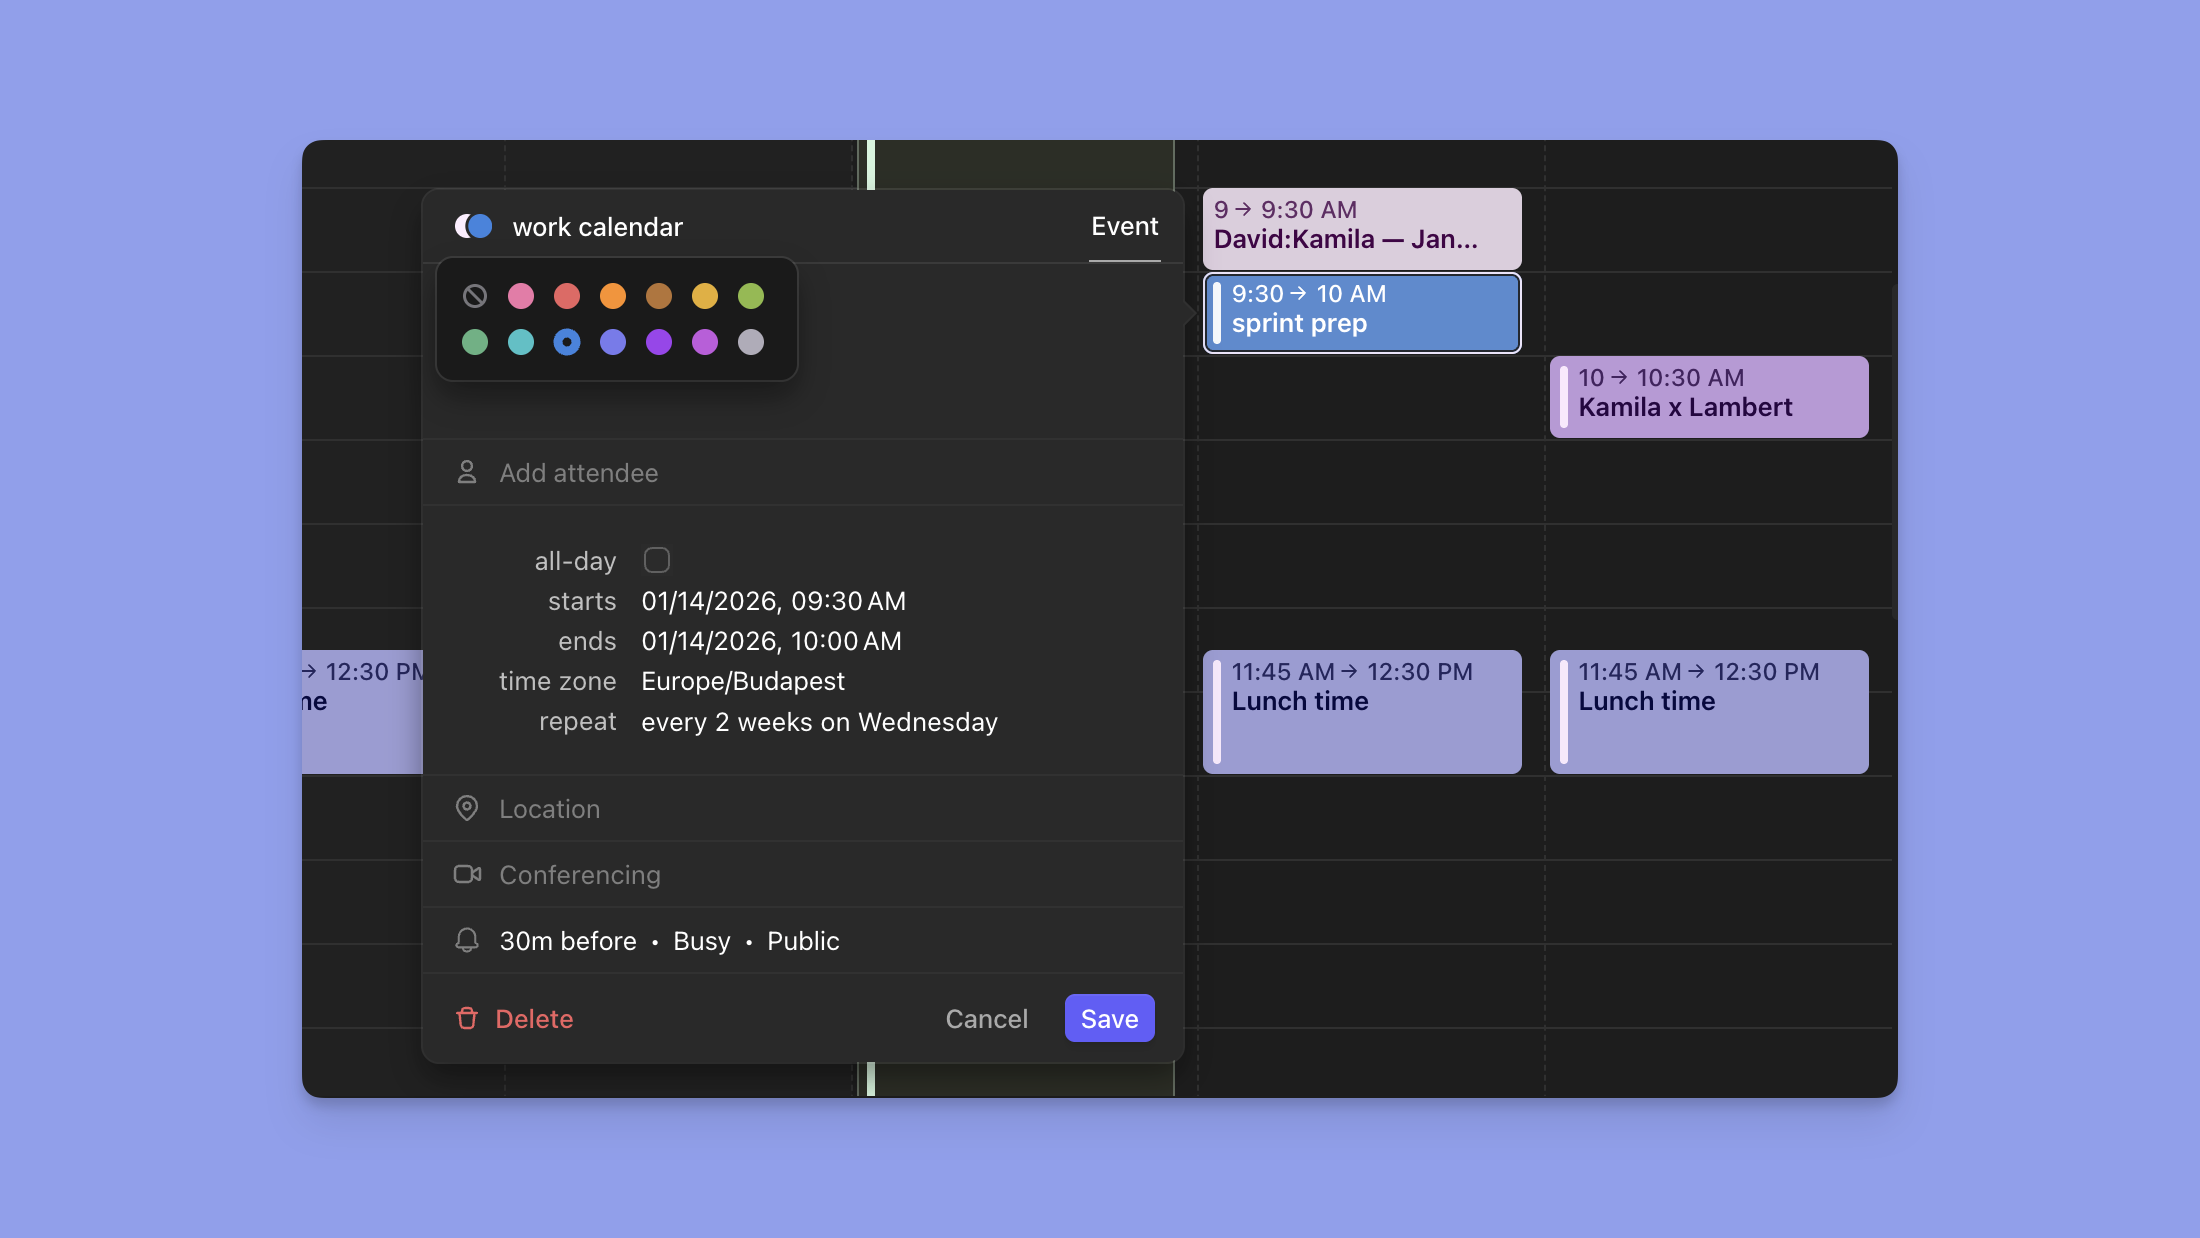The height and width of the screenshot is (1238, 2200).
Task: Change the Europe/Budapest time zone
Action: coord(742,681)
